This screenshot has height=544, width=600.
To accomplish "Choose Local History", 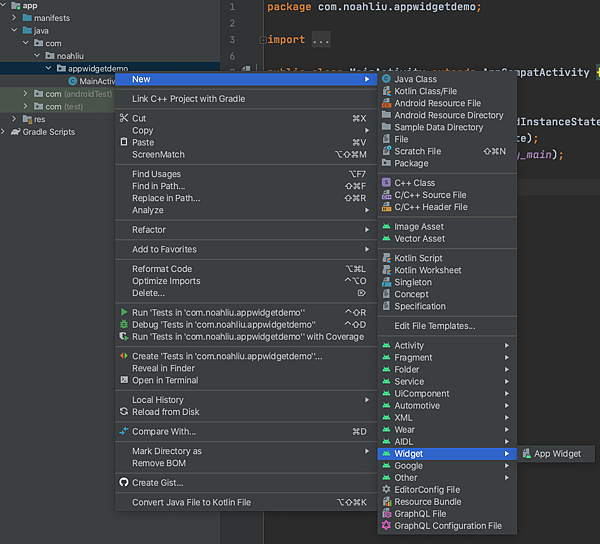I will coord(246,399).
